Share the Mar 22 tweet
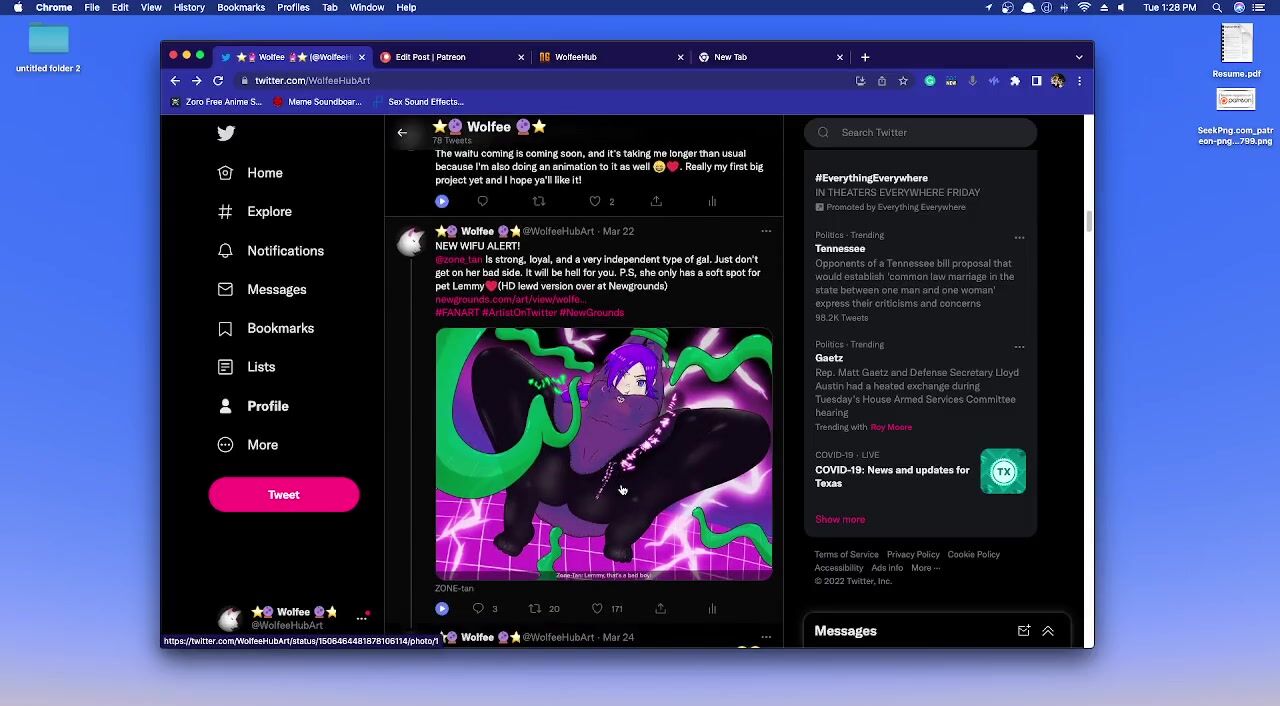Image resolution: width=1280 pixels, height=706 pixels. [660, 609]
